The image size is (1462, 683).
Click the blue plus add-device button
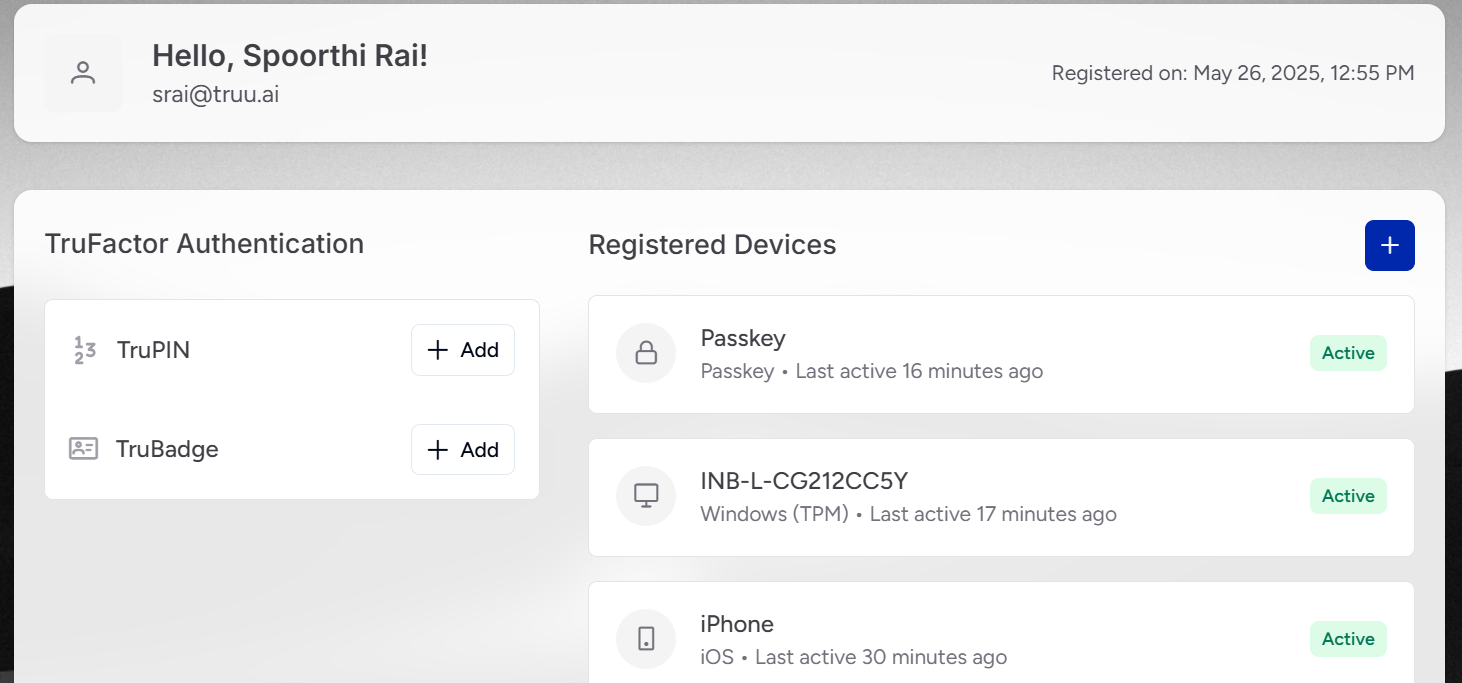click(x=1390, y=245)
